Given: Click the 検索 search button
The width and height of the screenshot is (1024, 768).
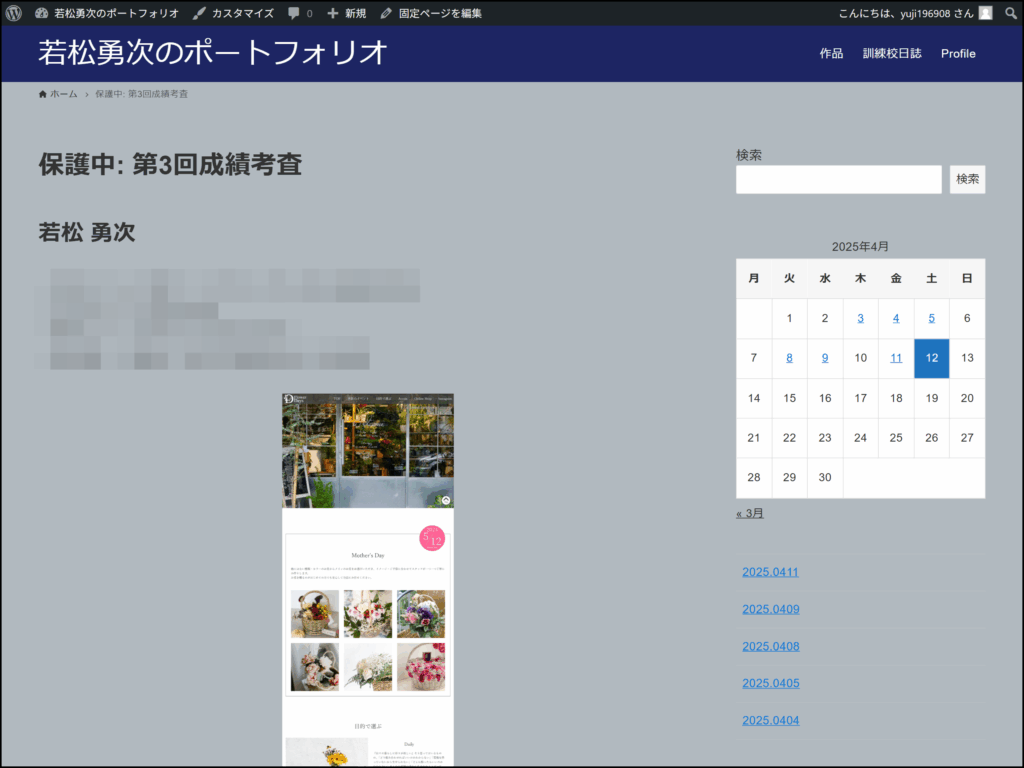Looking at the screenshot, I should click(x=967, y=179).
